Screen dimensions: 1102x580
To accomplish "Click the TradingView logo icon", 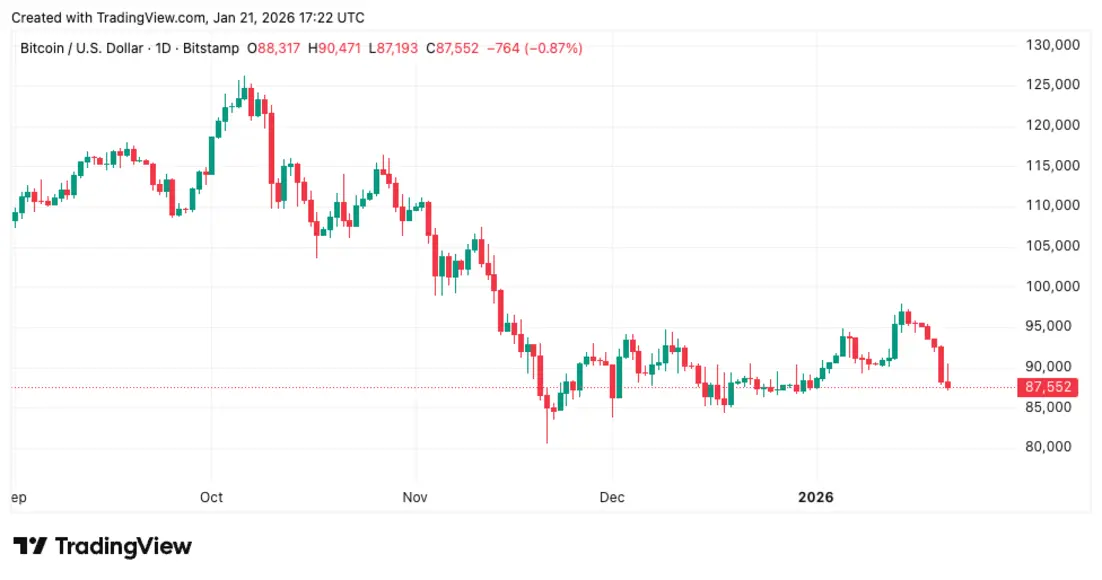I will click(x=30, y=546).
